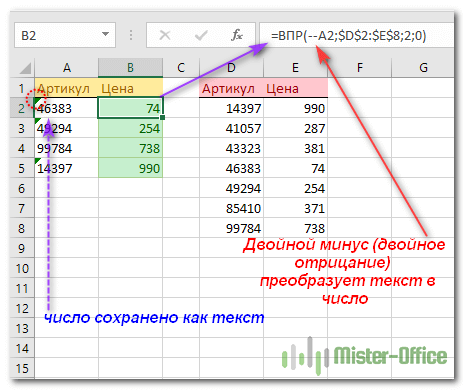Click cell D3 containing 41057

tap(231, 128)
